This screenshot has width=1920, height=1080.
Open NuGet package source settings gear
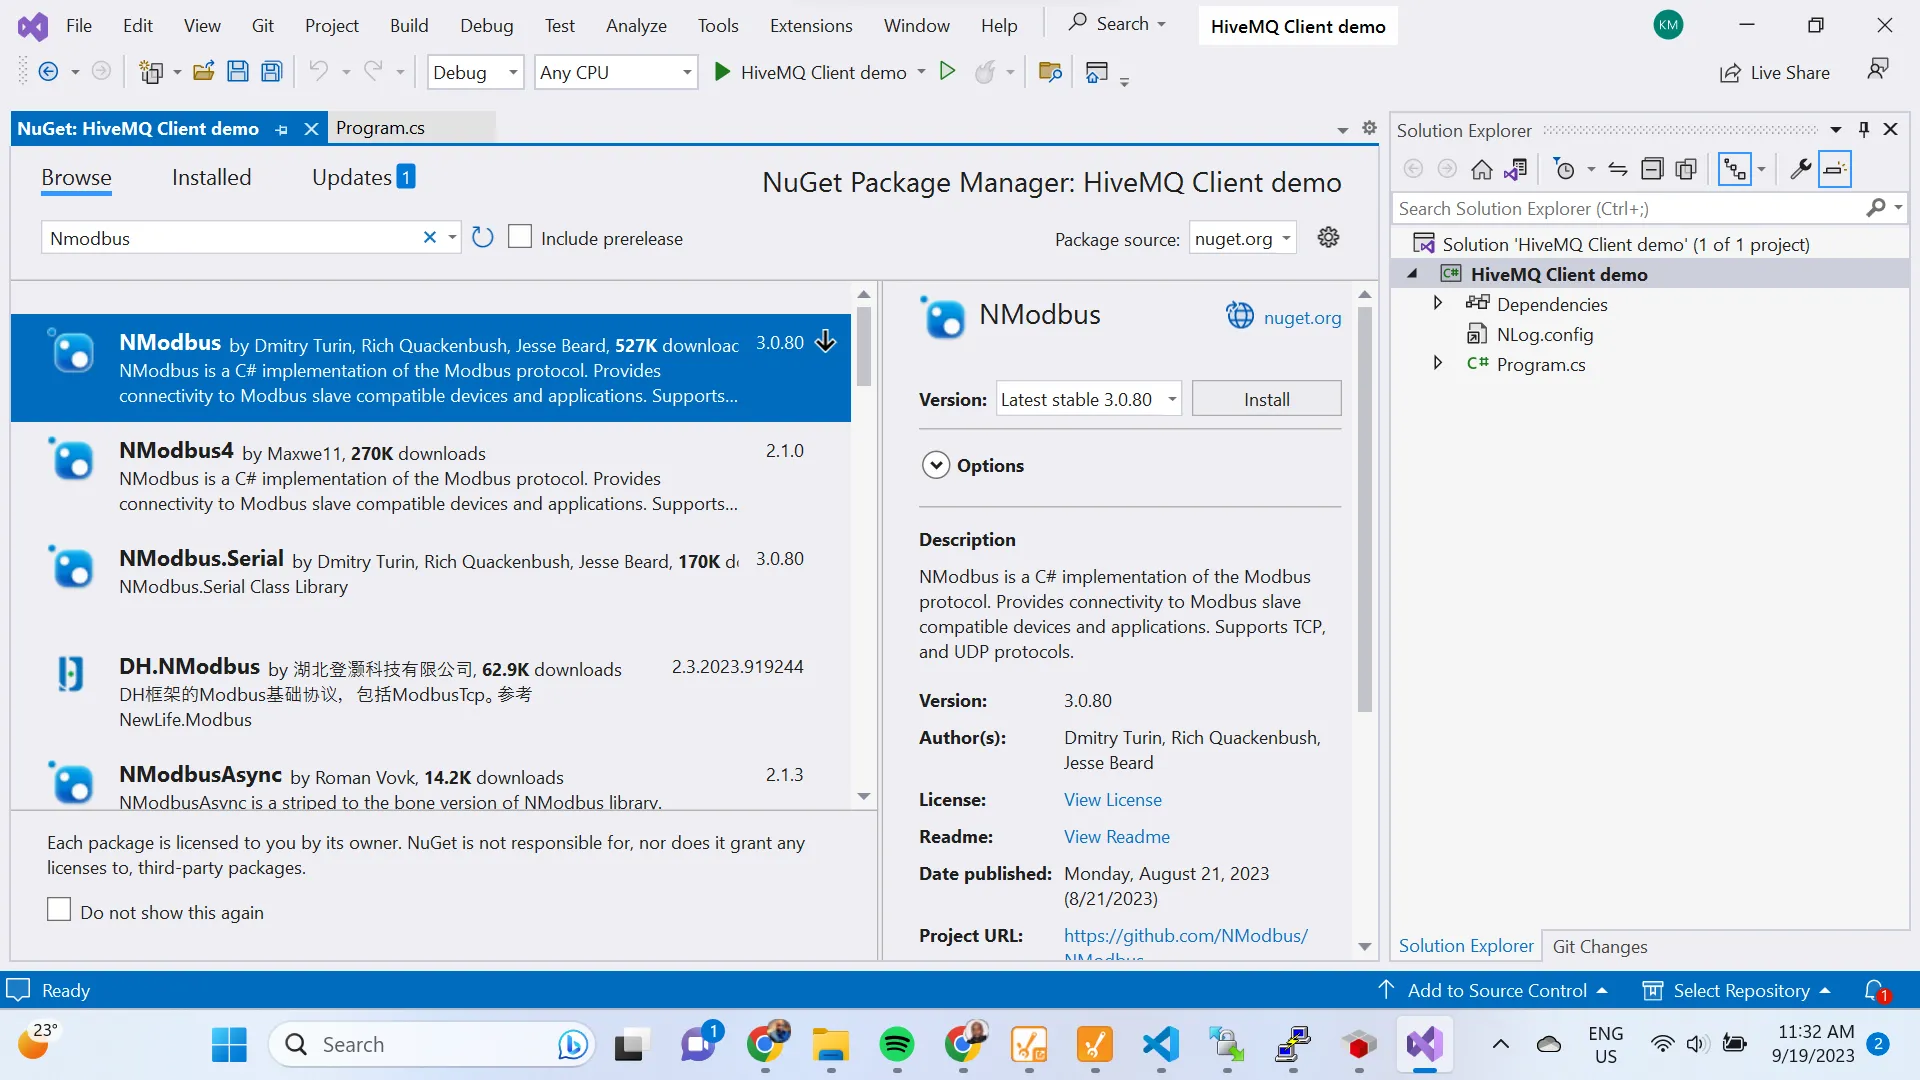click(1328, 238)
